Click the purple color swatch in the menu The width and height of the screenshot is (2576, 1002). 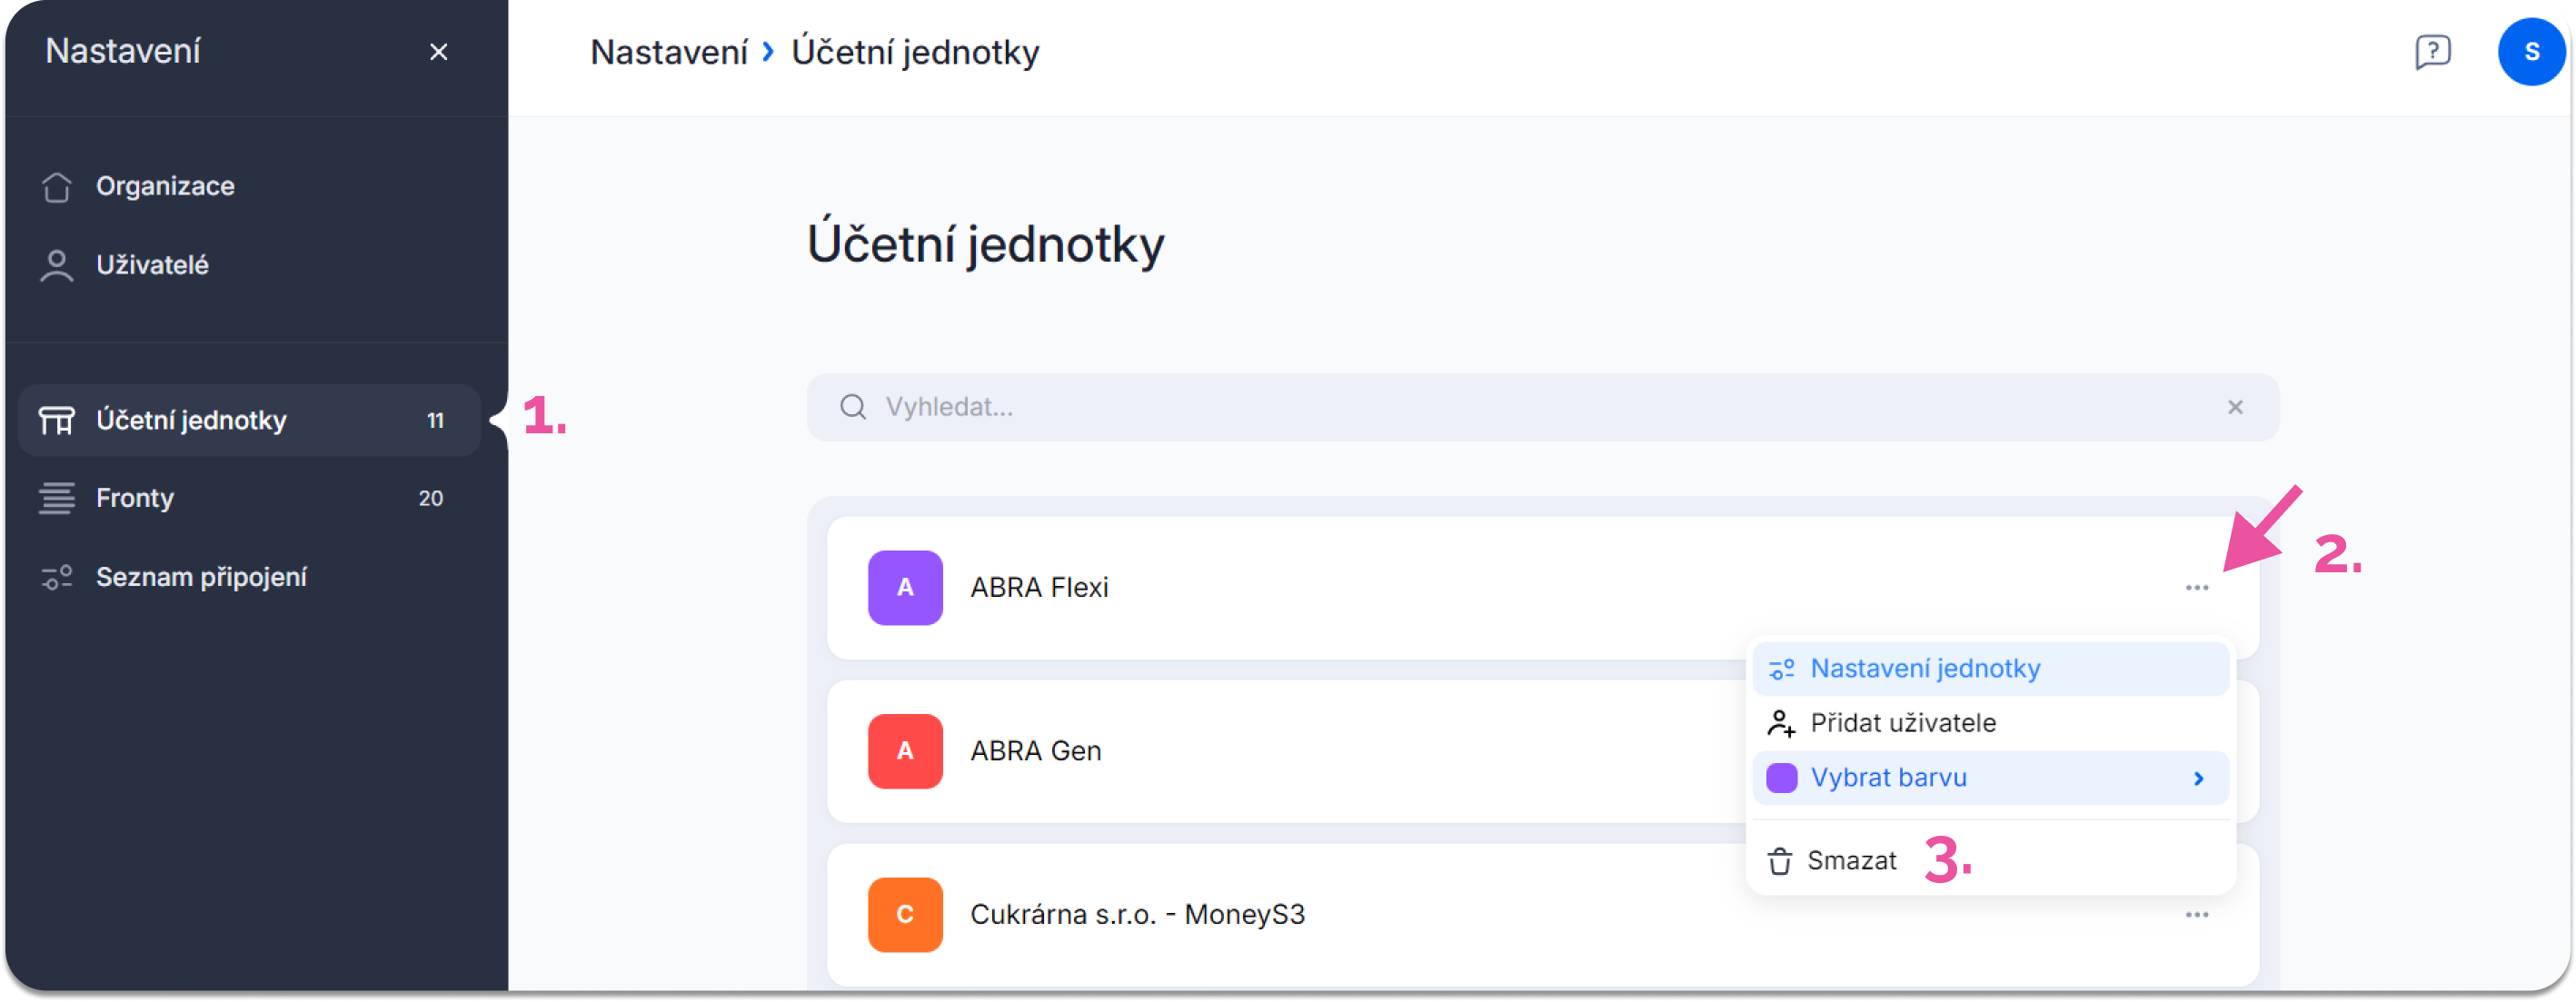(1781, 778)
